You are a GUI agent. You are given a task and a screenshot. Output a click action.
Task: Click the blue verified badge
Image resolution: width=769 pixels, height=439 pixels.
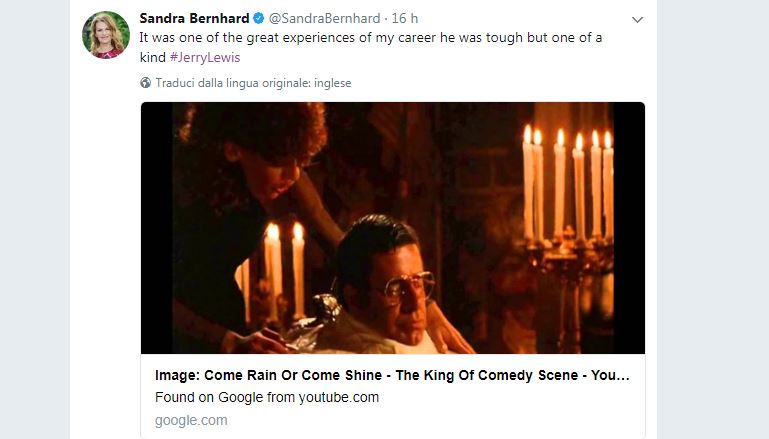pos(258,19)
